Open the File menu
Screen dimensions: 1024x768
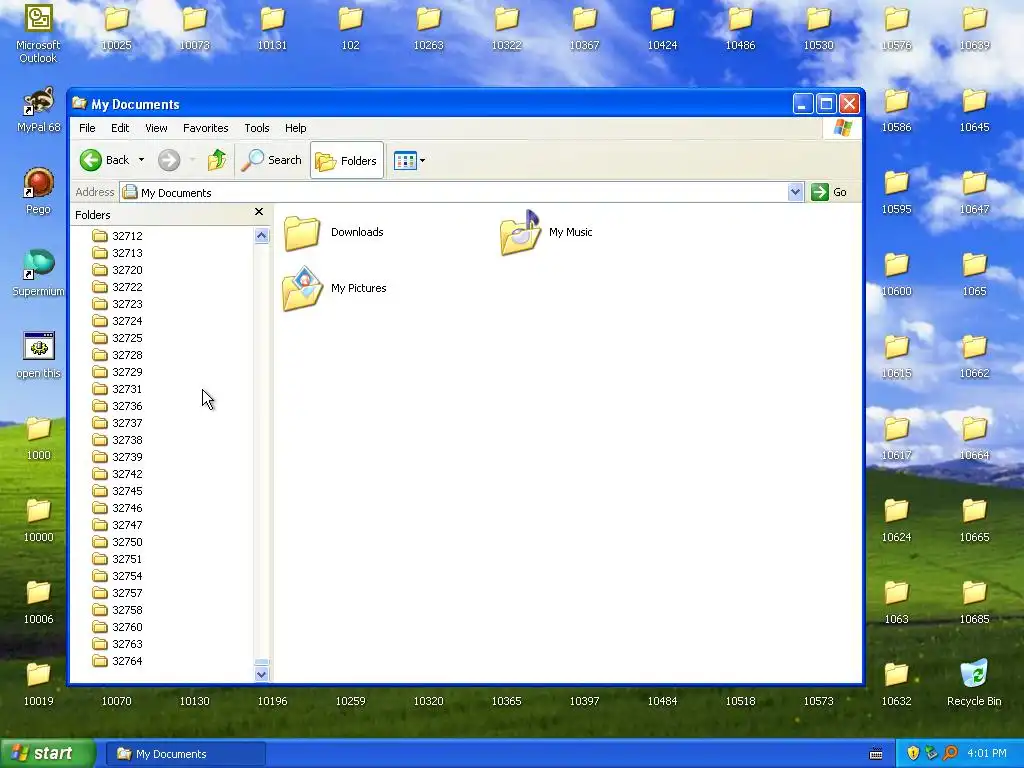[87, 128]
